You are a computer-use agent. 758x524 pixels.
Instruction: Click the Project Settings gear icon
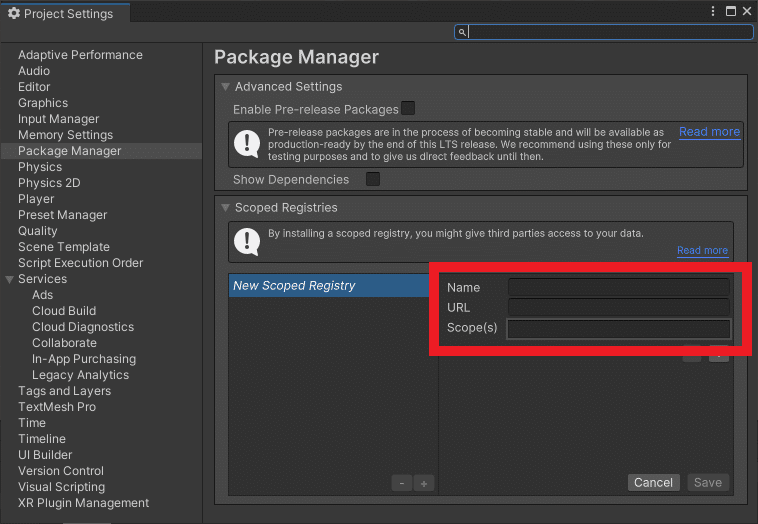click(14, 13)
